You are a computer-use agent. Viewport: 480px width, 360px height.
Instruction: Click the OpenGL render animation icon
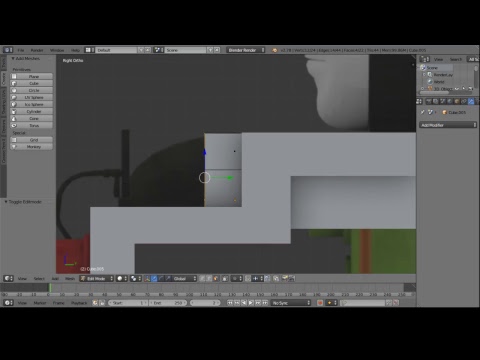(x=292, y=278)
